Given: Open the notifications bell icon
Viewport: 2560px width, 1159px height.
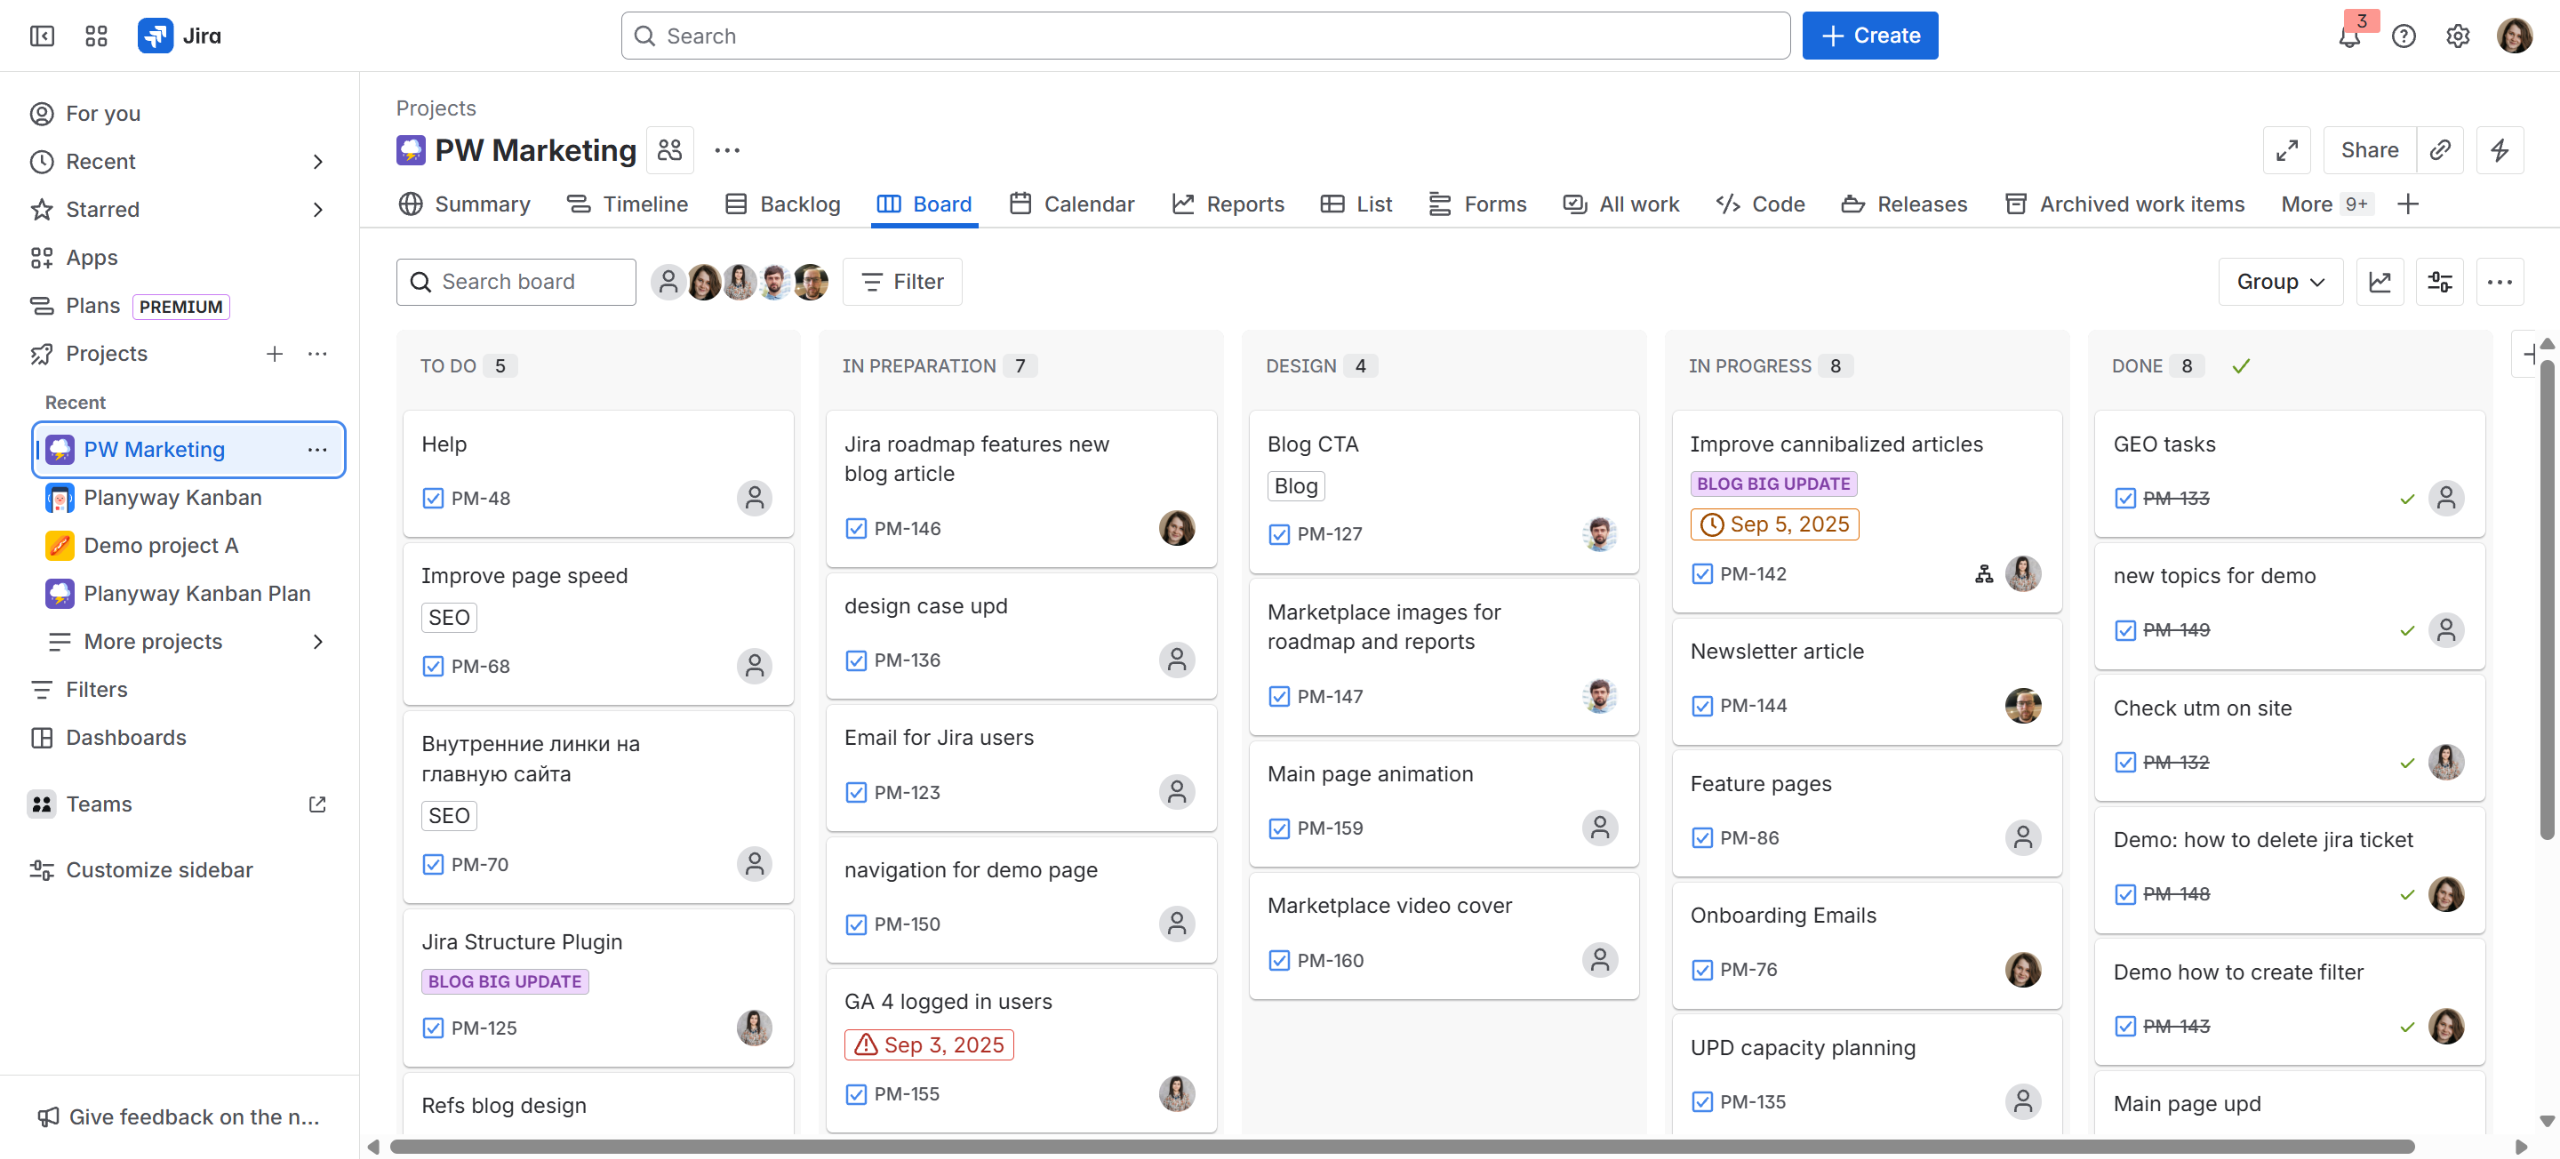Looking at the screenshot, I should pyautogui.click(x=2349, y=37).
